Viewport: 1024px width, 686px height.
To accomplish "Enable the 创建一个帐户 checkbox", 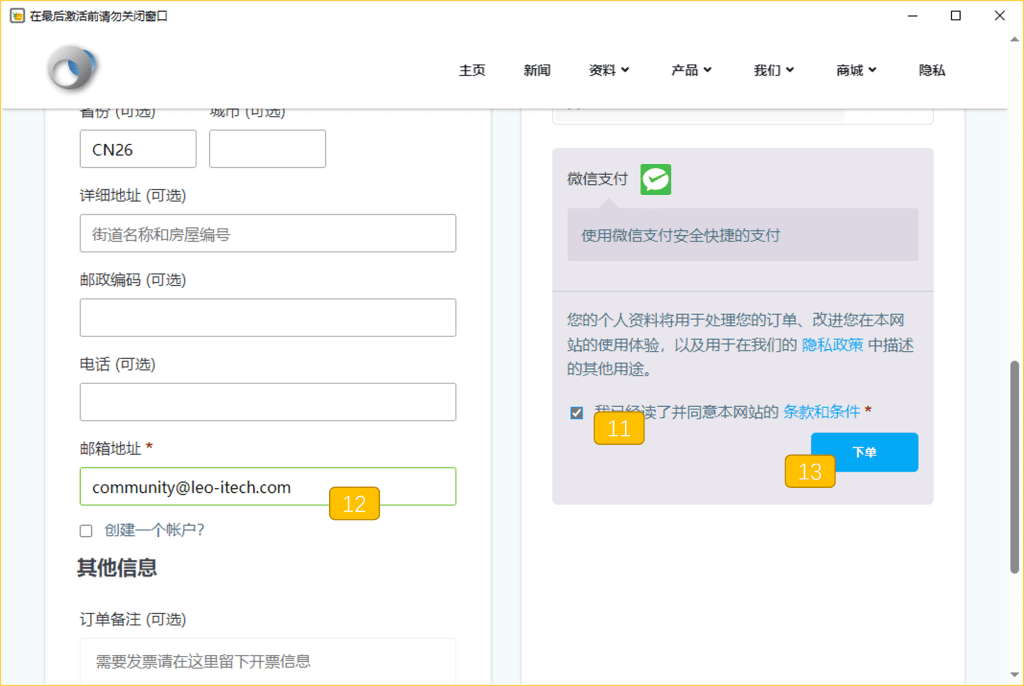I will pos(86,530).
